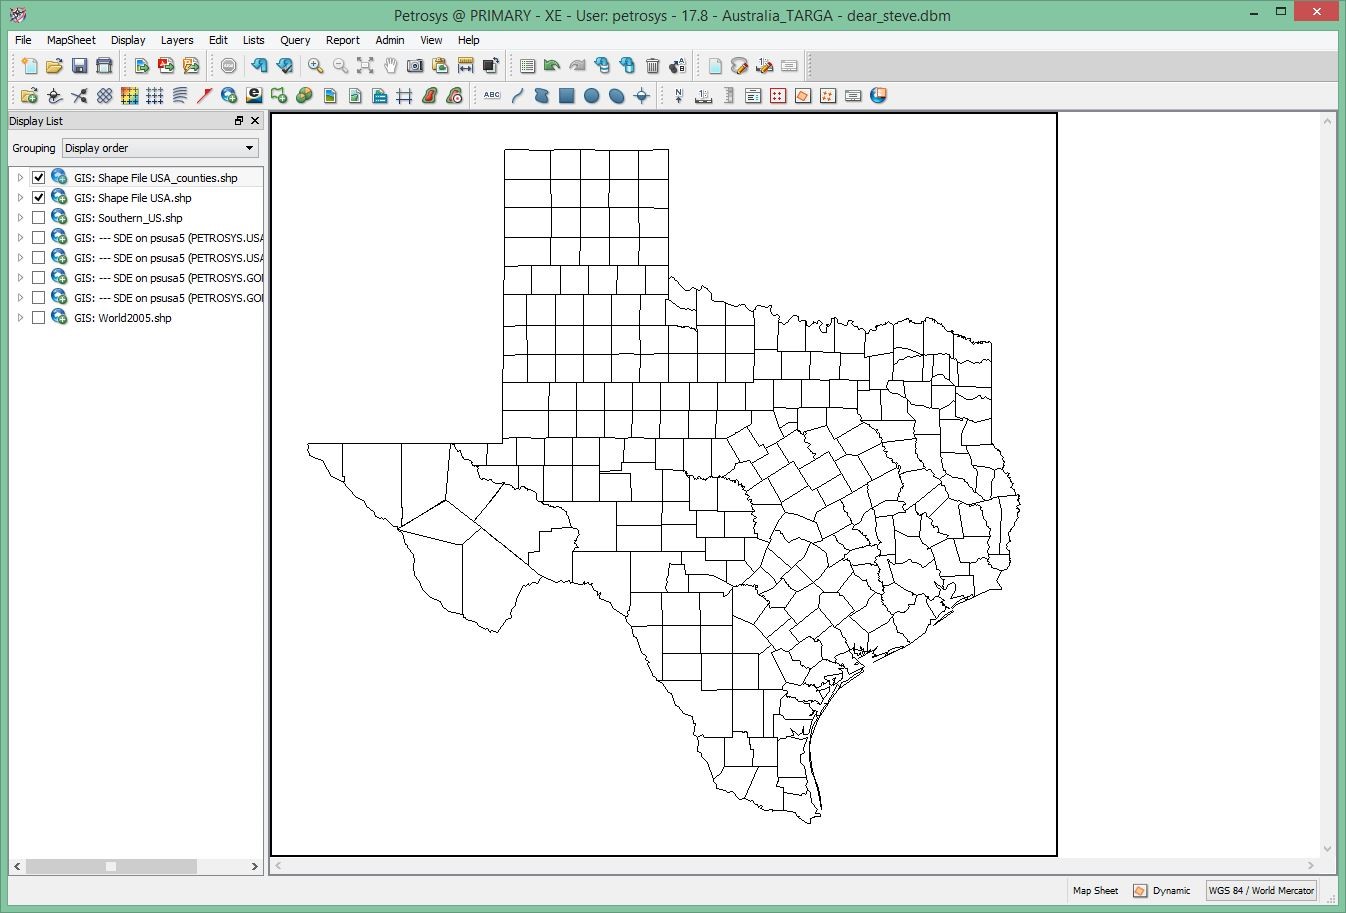Select the ellipse drawing tool
Screen dimensions: 1346x913
[x=614, y=96]
